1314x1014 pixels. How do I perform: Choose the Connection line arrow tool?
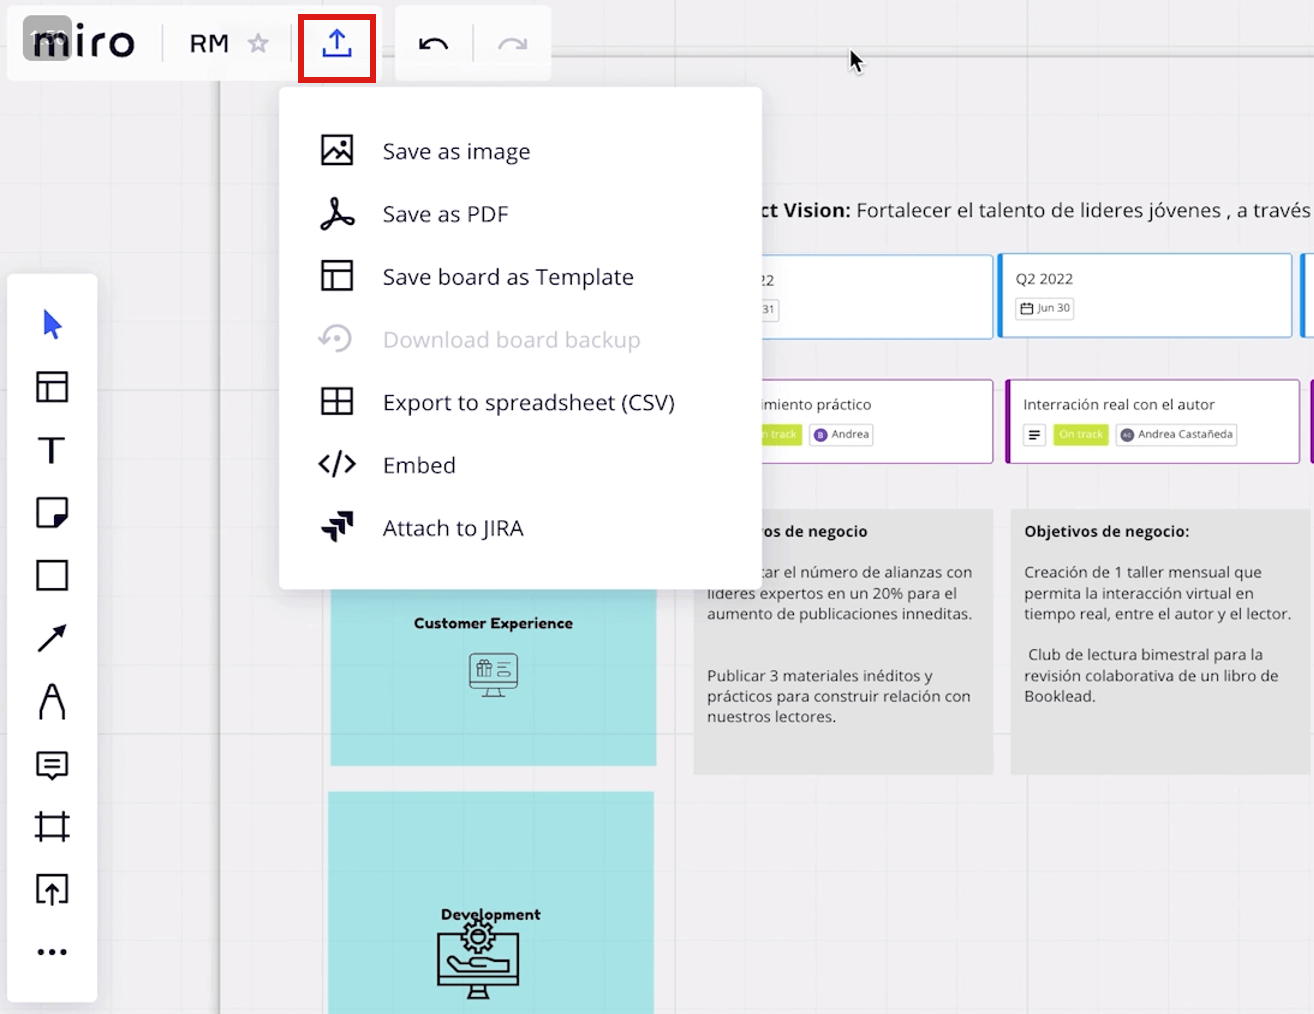pos(52,638)
